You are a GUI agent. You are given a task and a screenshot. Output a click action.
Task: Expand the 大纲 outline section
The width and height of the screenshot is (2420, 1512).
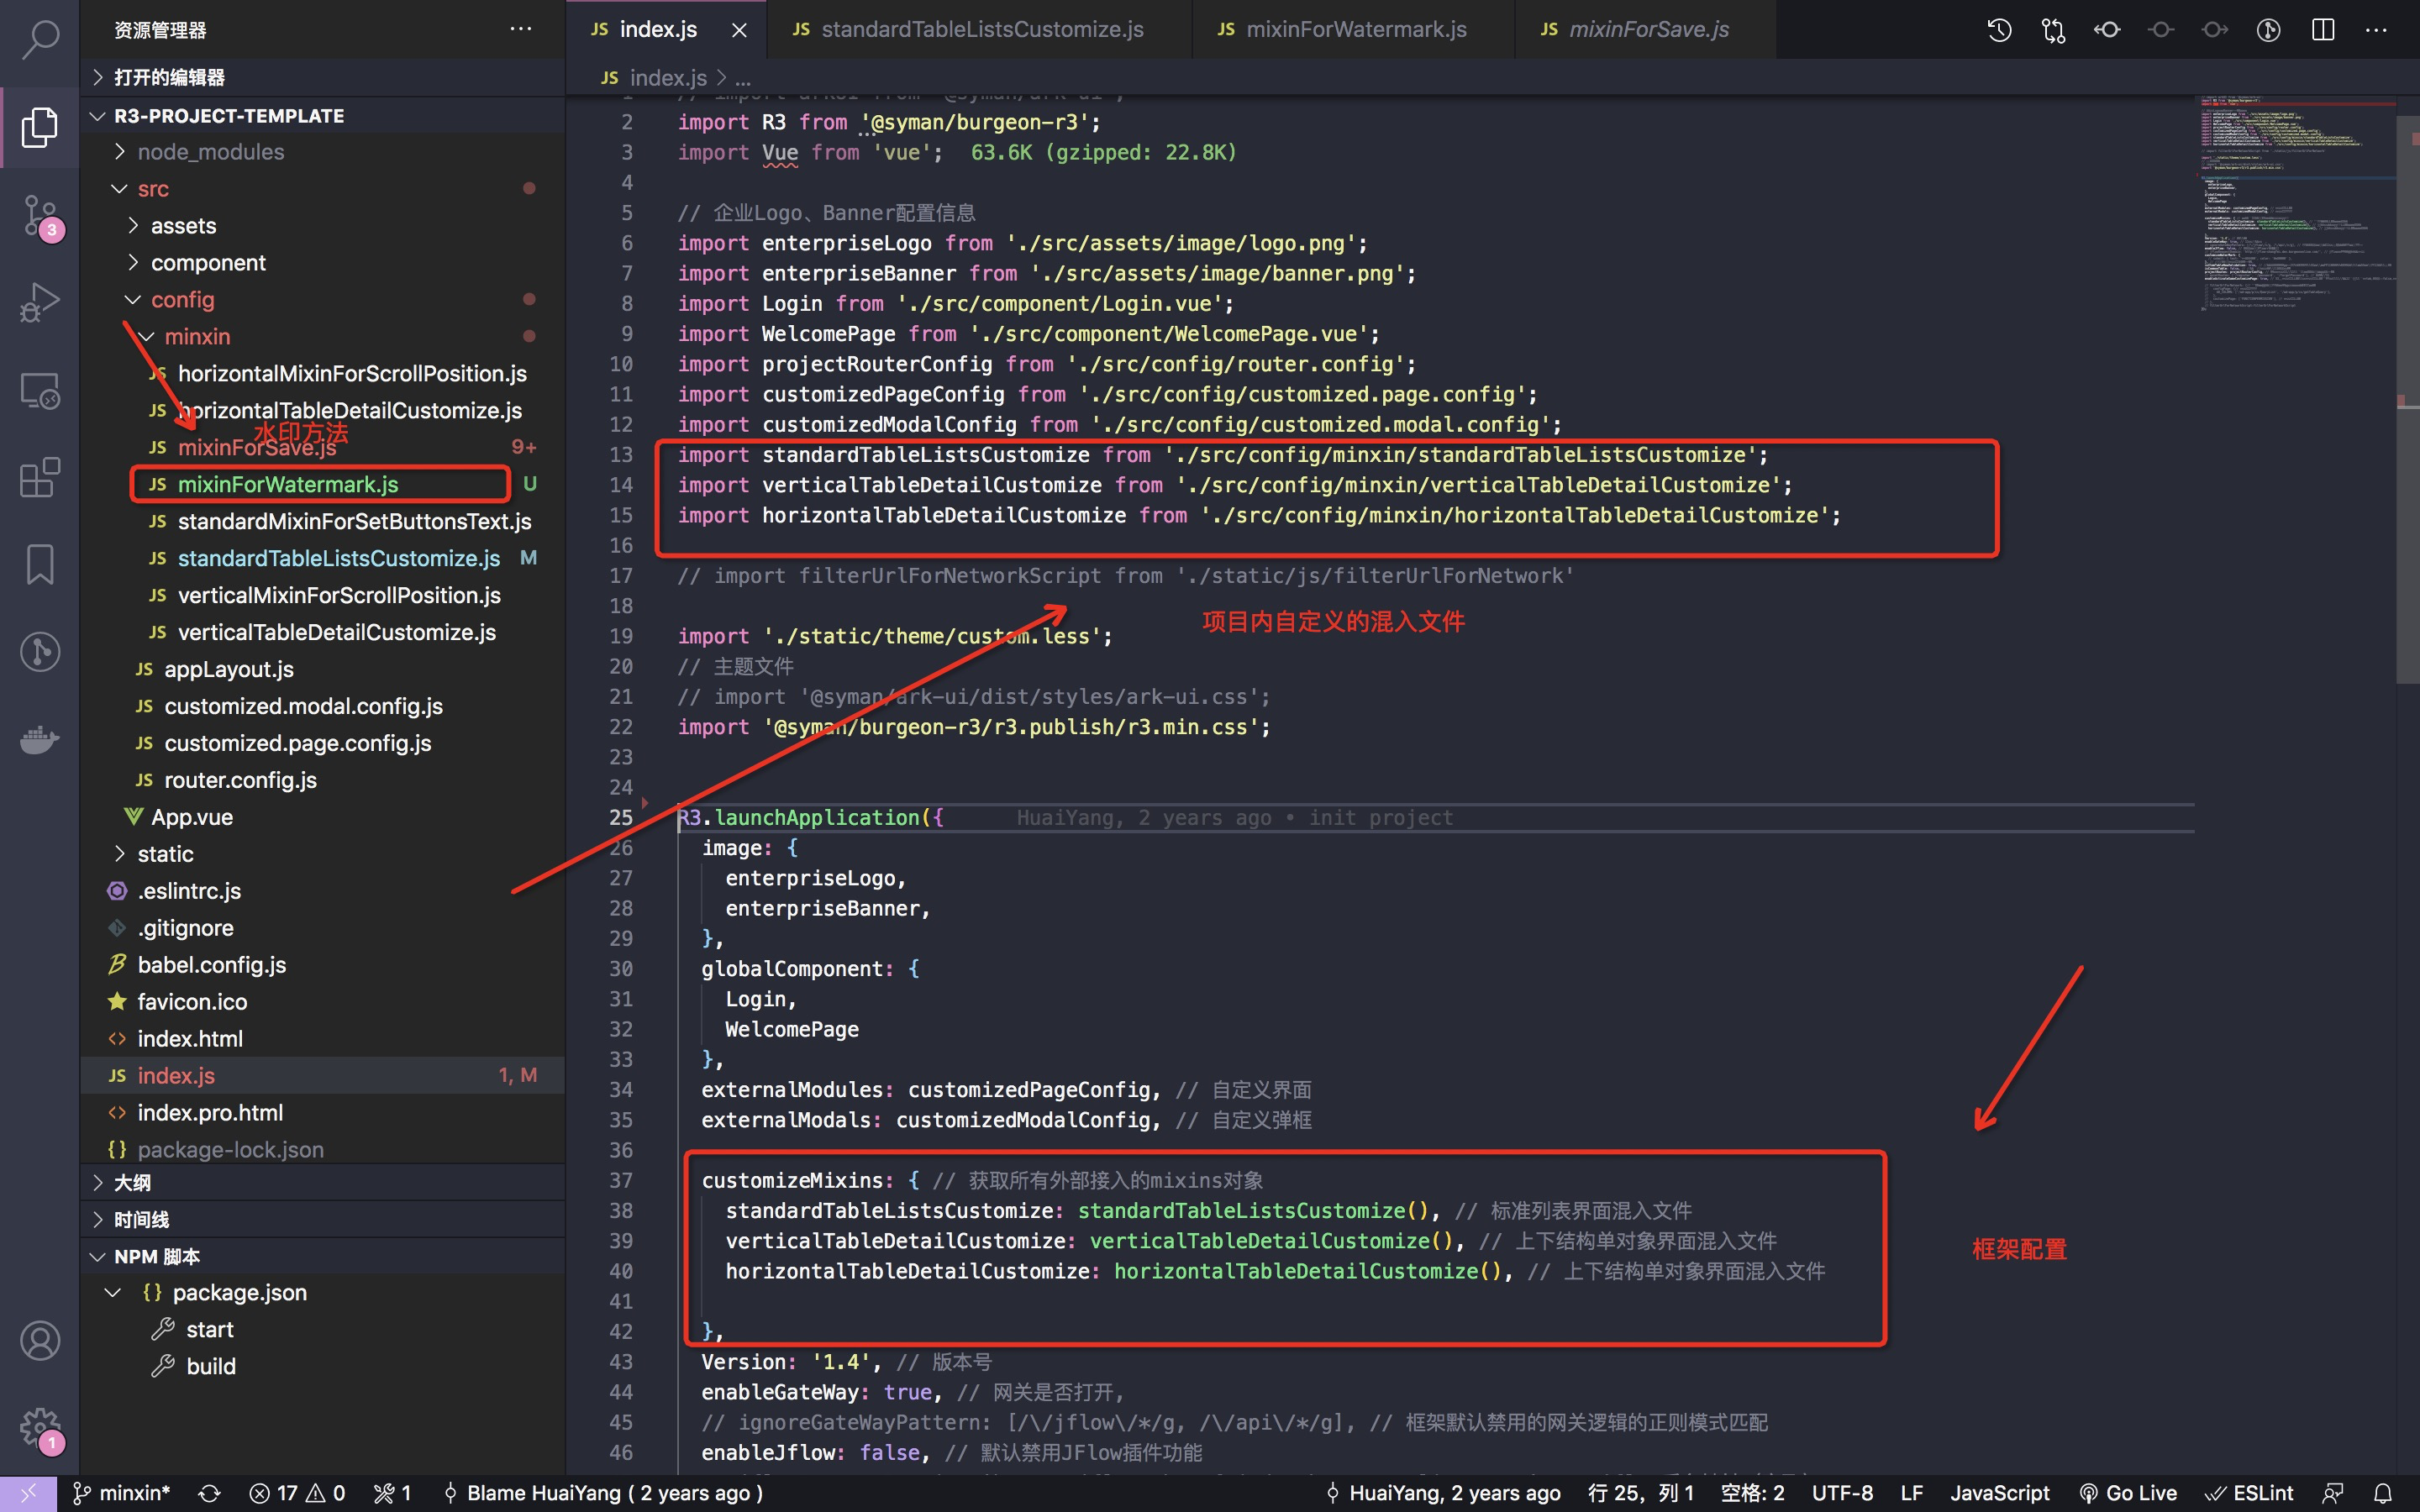tap(322, 1183)
